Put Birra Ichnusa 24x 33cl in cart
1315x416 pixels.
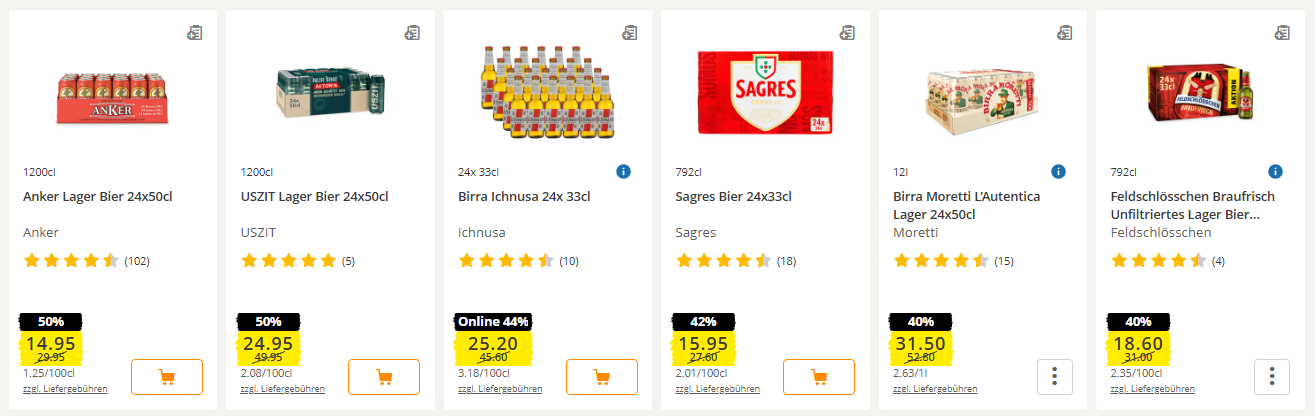602,377
